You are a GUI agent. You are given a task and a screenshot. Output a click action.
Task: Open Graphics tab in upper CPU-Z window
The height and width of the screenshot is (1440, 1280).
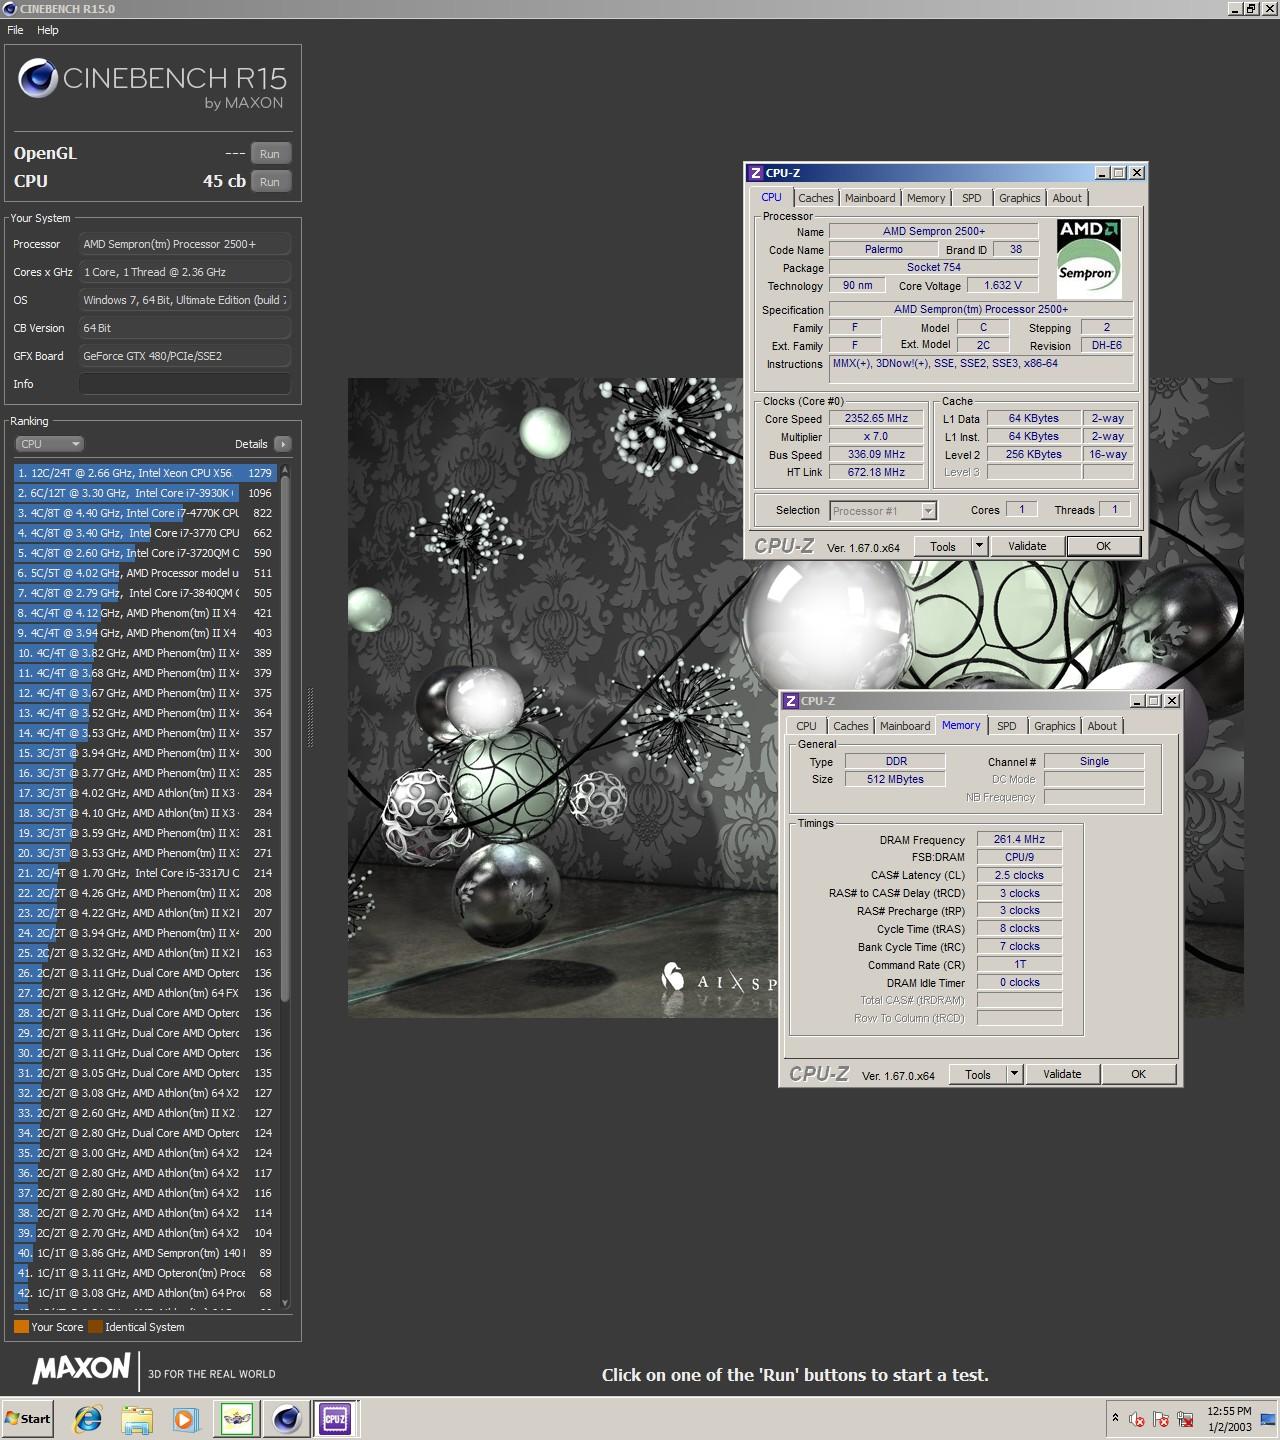click(x=1020, y=198)
